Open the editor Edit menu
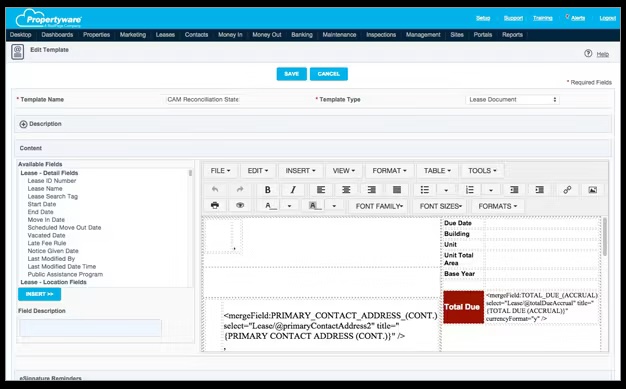 point(258,171)
